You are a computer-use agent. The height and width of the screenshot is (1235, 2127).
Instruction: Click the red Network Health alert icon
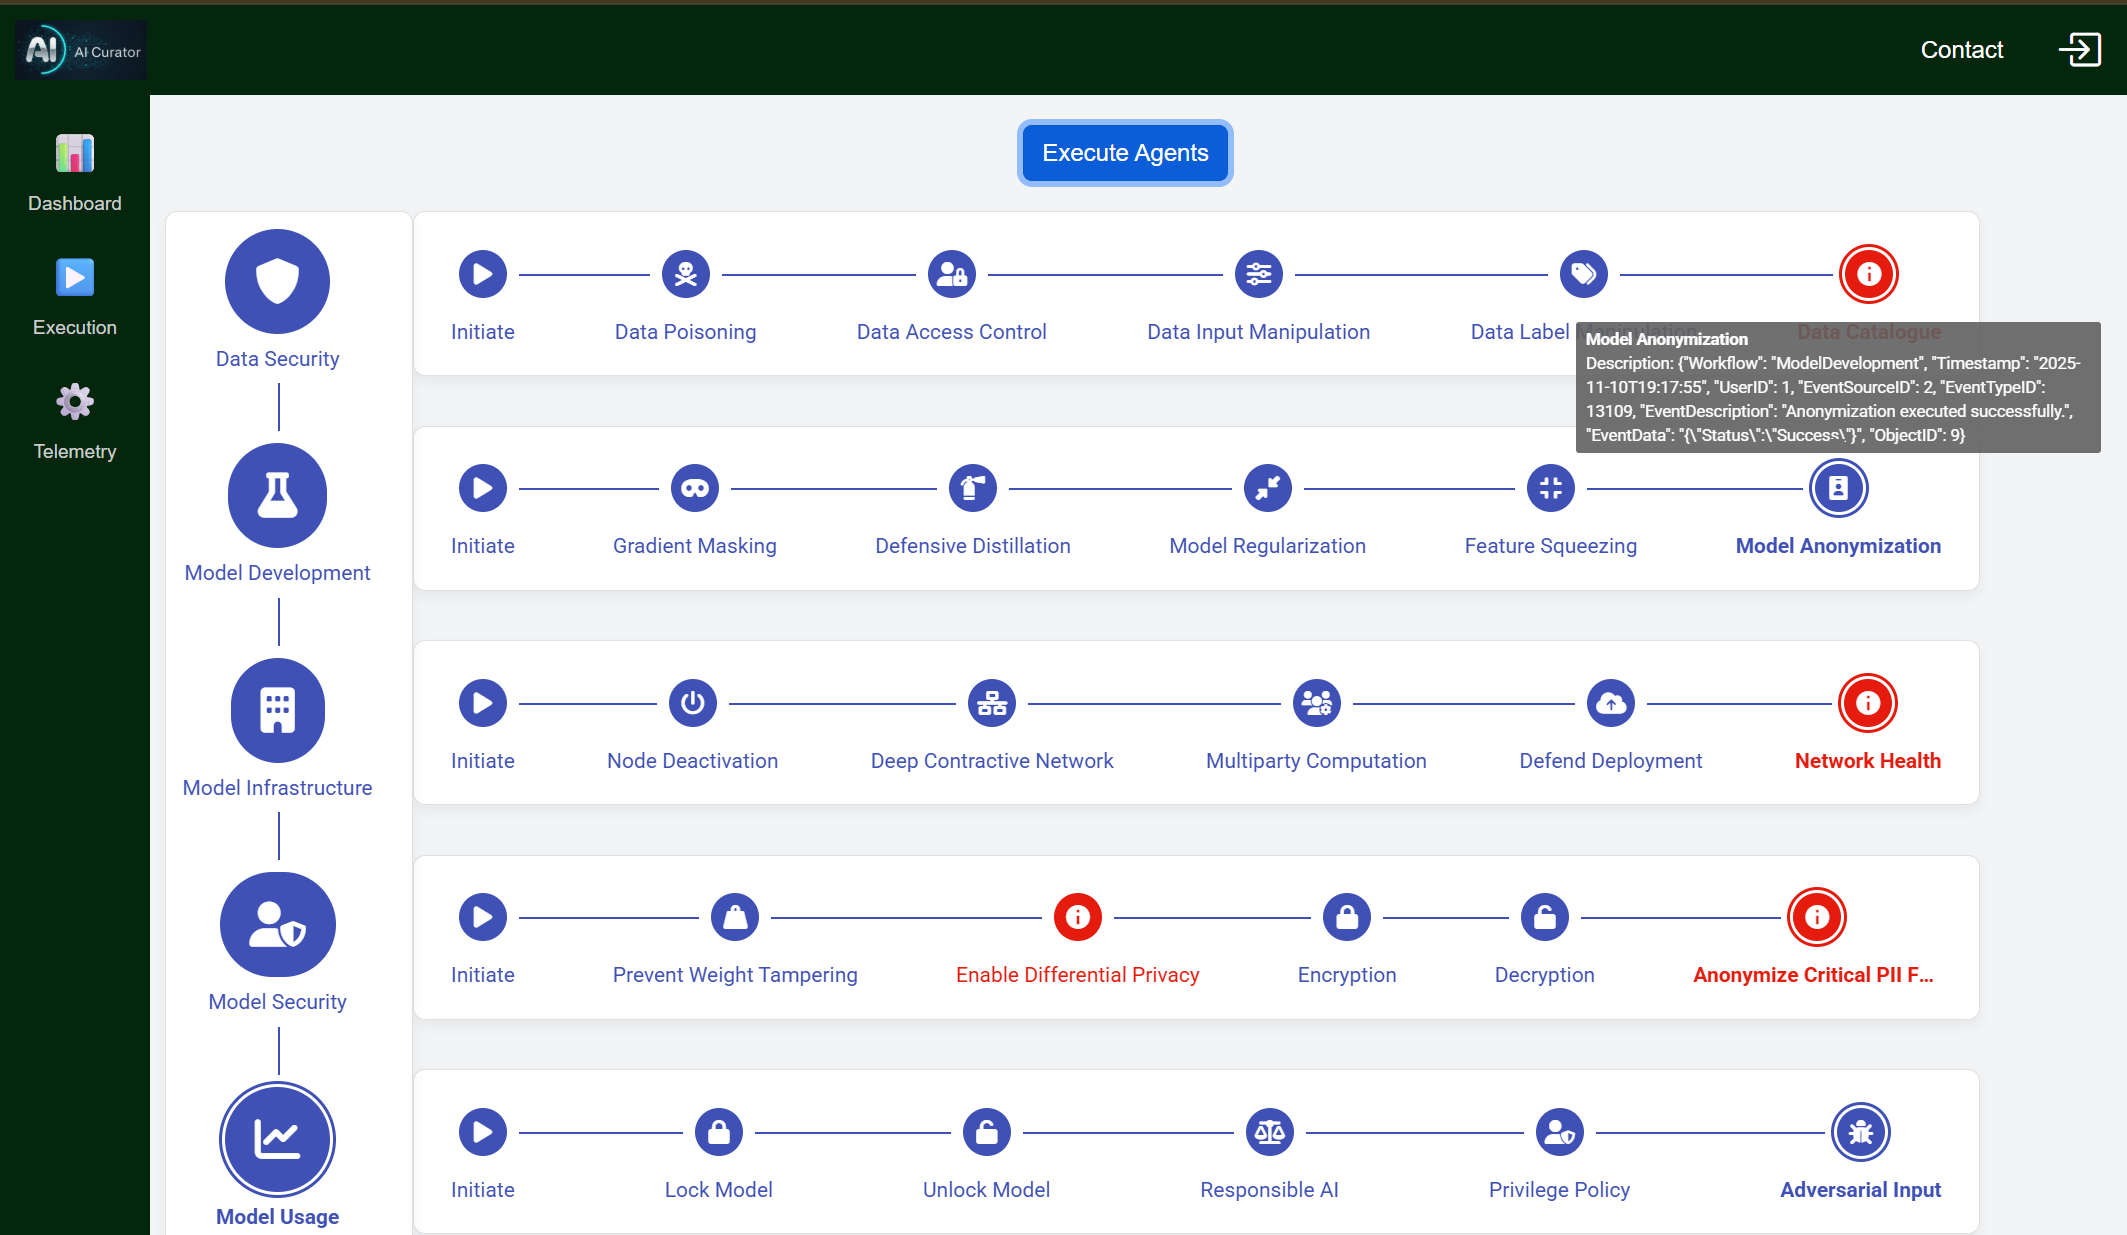click(x=1867, y=703)
